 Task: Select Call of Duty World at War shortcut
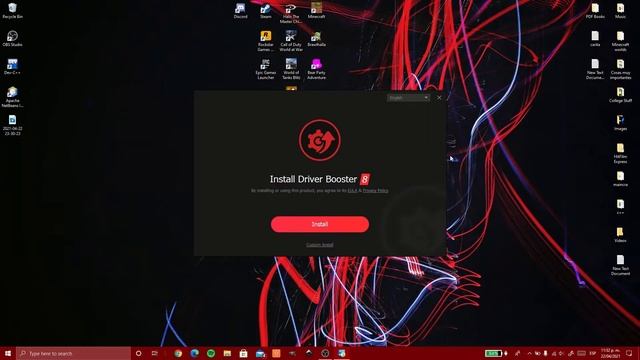tap(291, 41)
